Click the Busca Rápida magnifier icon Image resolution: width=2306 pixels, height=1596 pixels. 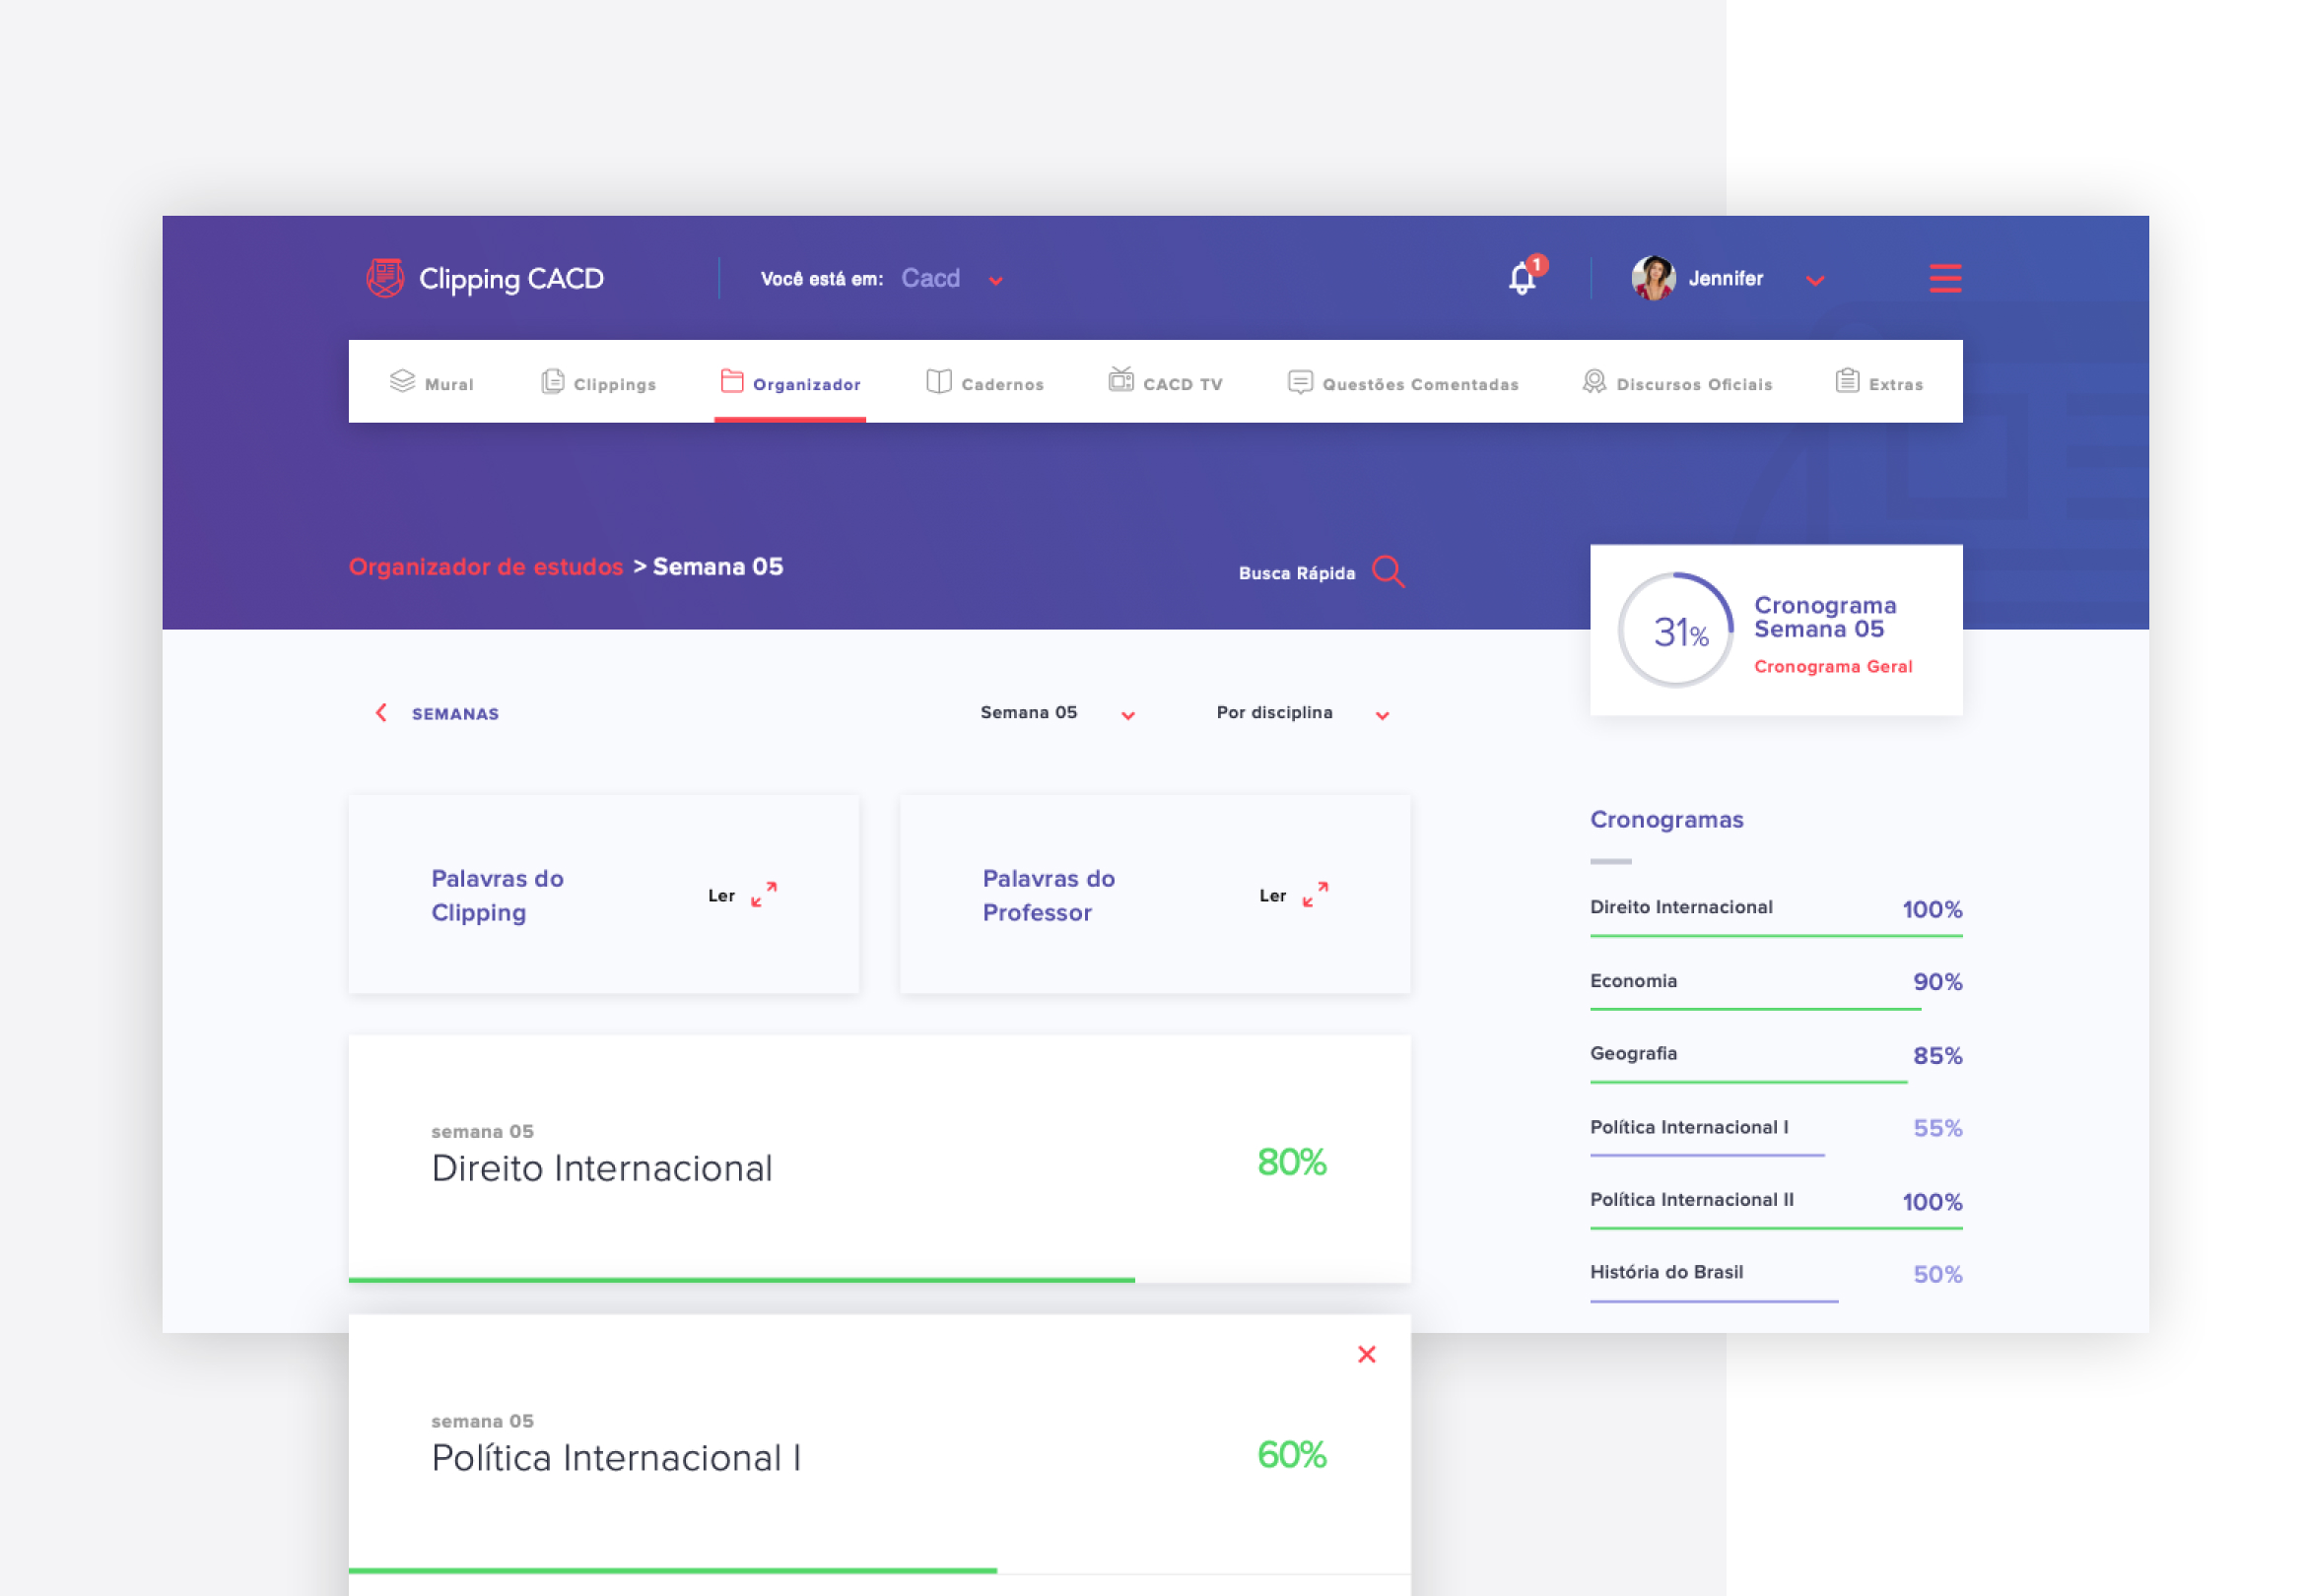[1388, 571]
